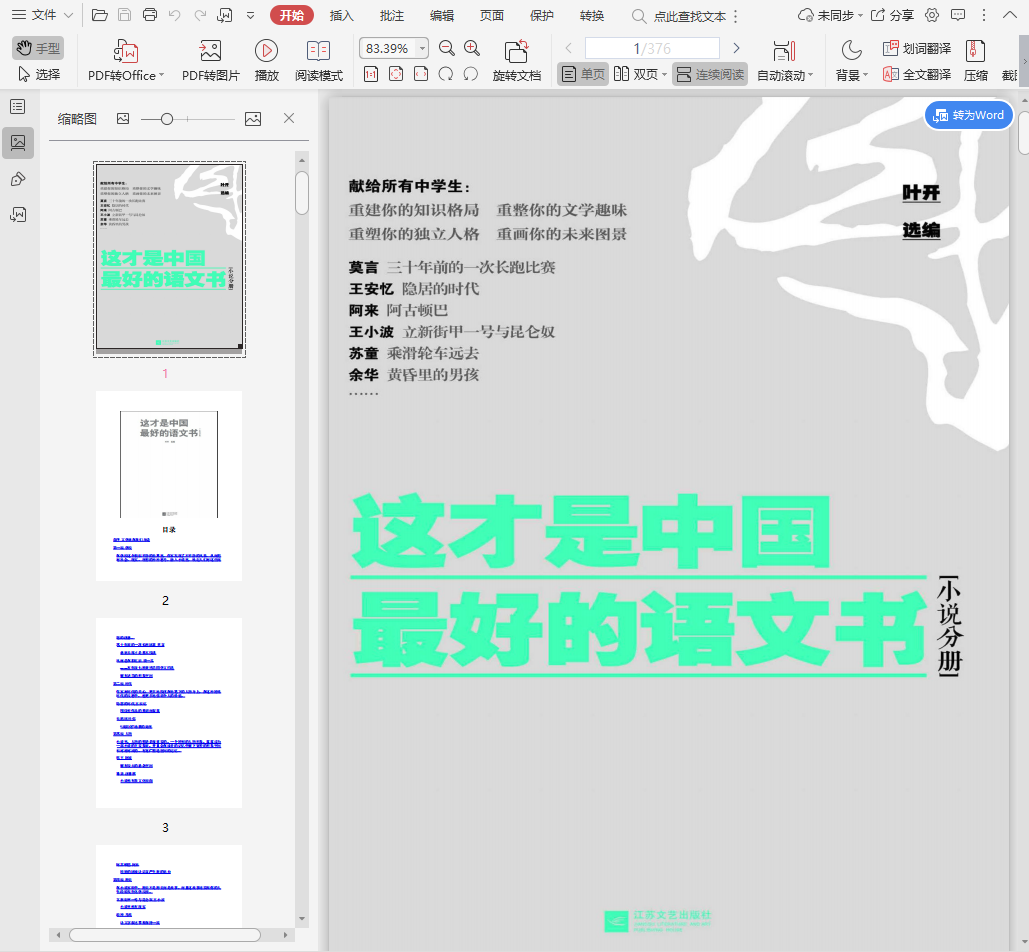Start slideshow with the 播放 icon
This screenshot has height=952, width=1029.
tap(266, 52)
